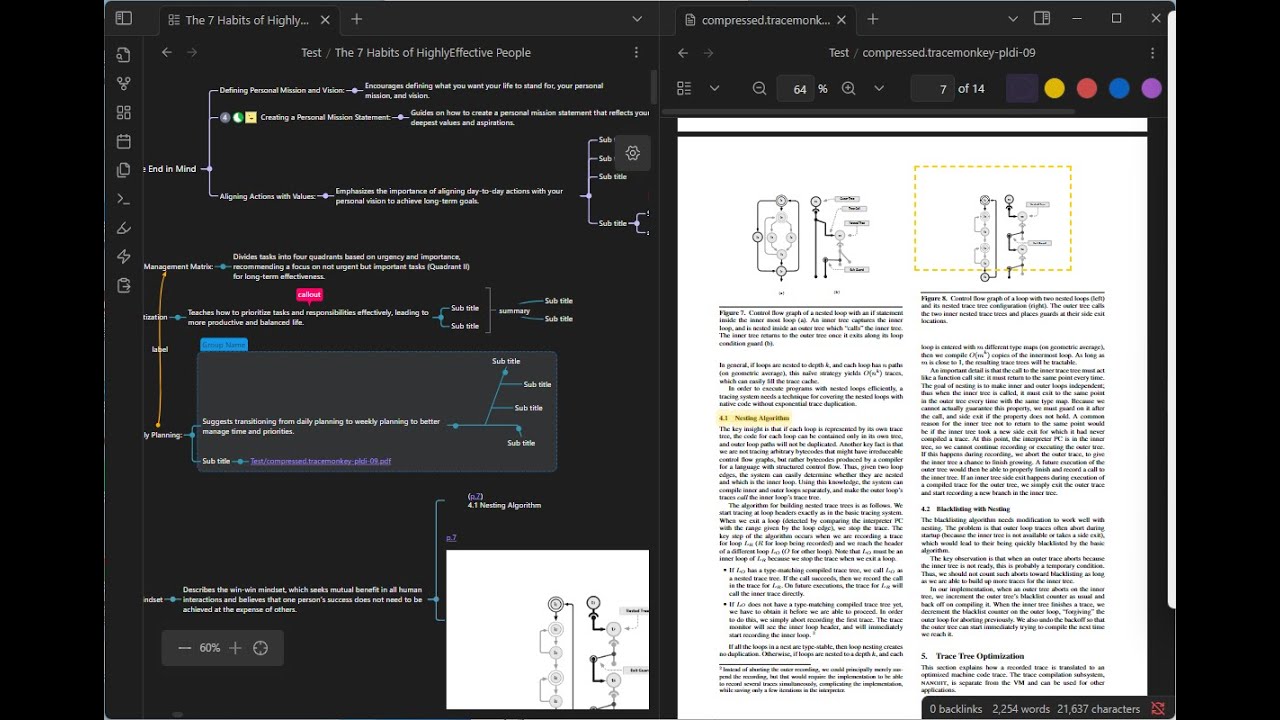Open mind map settings gear
1280x720 pixels.
(632, 153)
